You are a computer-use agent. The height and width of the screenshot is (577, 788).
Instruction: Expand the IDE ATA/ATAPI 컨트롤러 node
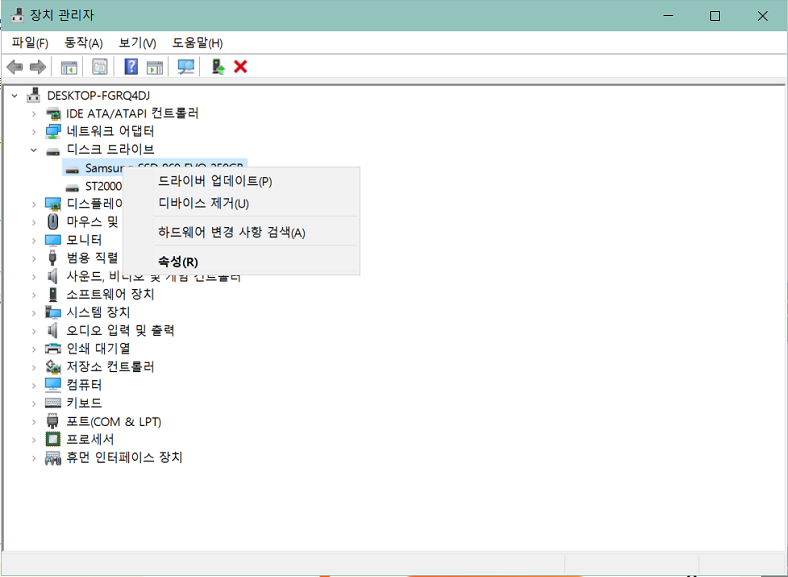[34, 114]
